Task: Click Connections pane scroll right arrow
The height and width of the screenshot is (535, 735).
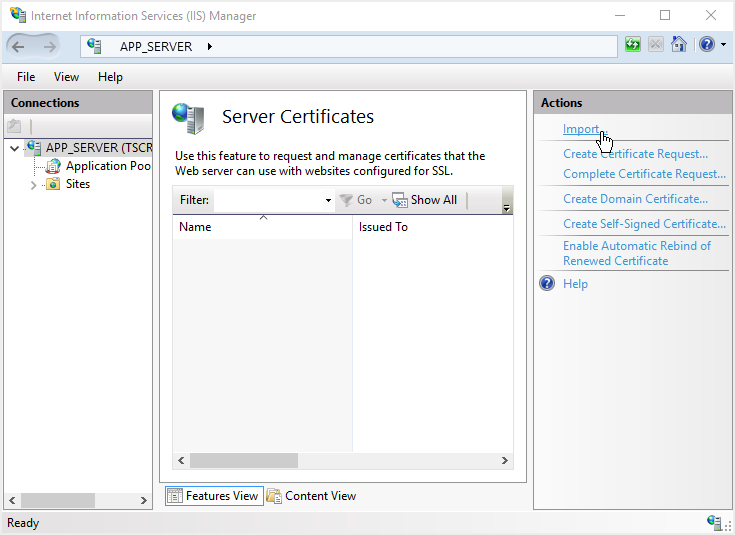Action: 143,500
